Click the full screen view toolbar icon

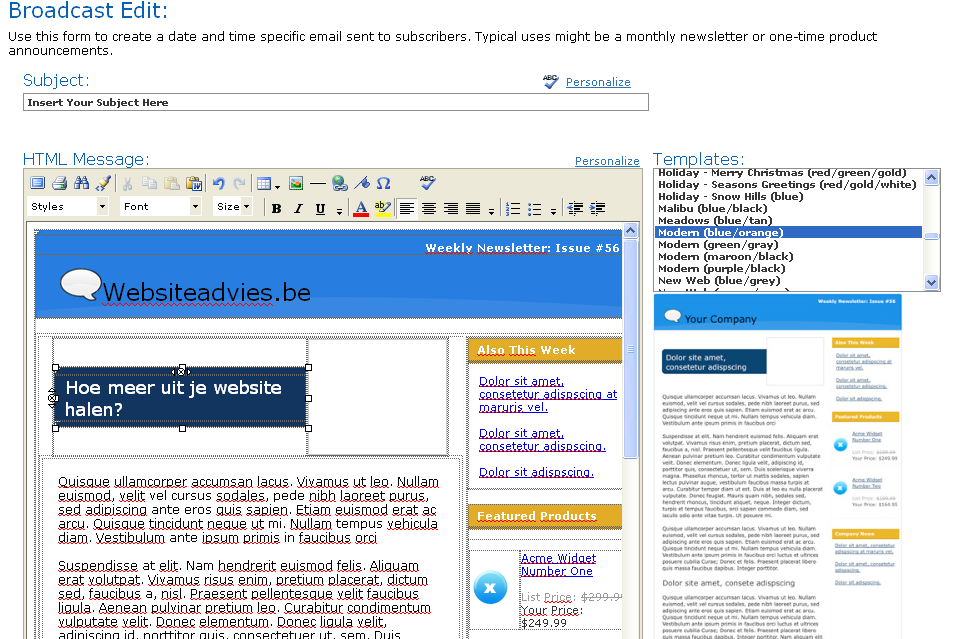38,183
